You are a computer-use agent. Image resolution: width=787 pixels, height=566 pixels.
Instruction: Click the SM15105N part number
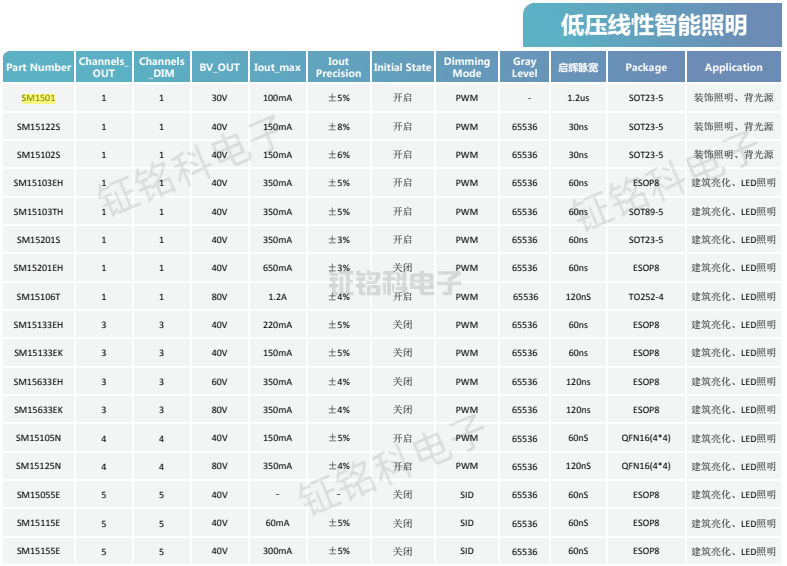(x=38, y=438)
